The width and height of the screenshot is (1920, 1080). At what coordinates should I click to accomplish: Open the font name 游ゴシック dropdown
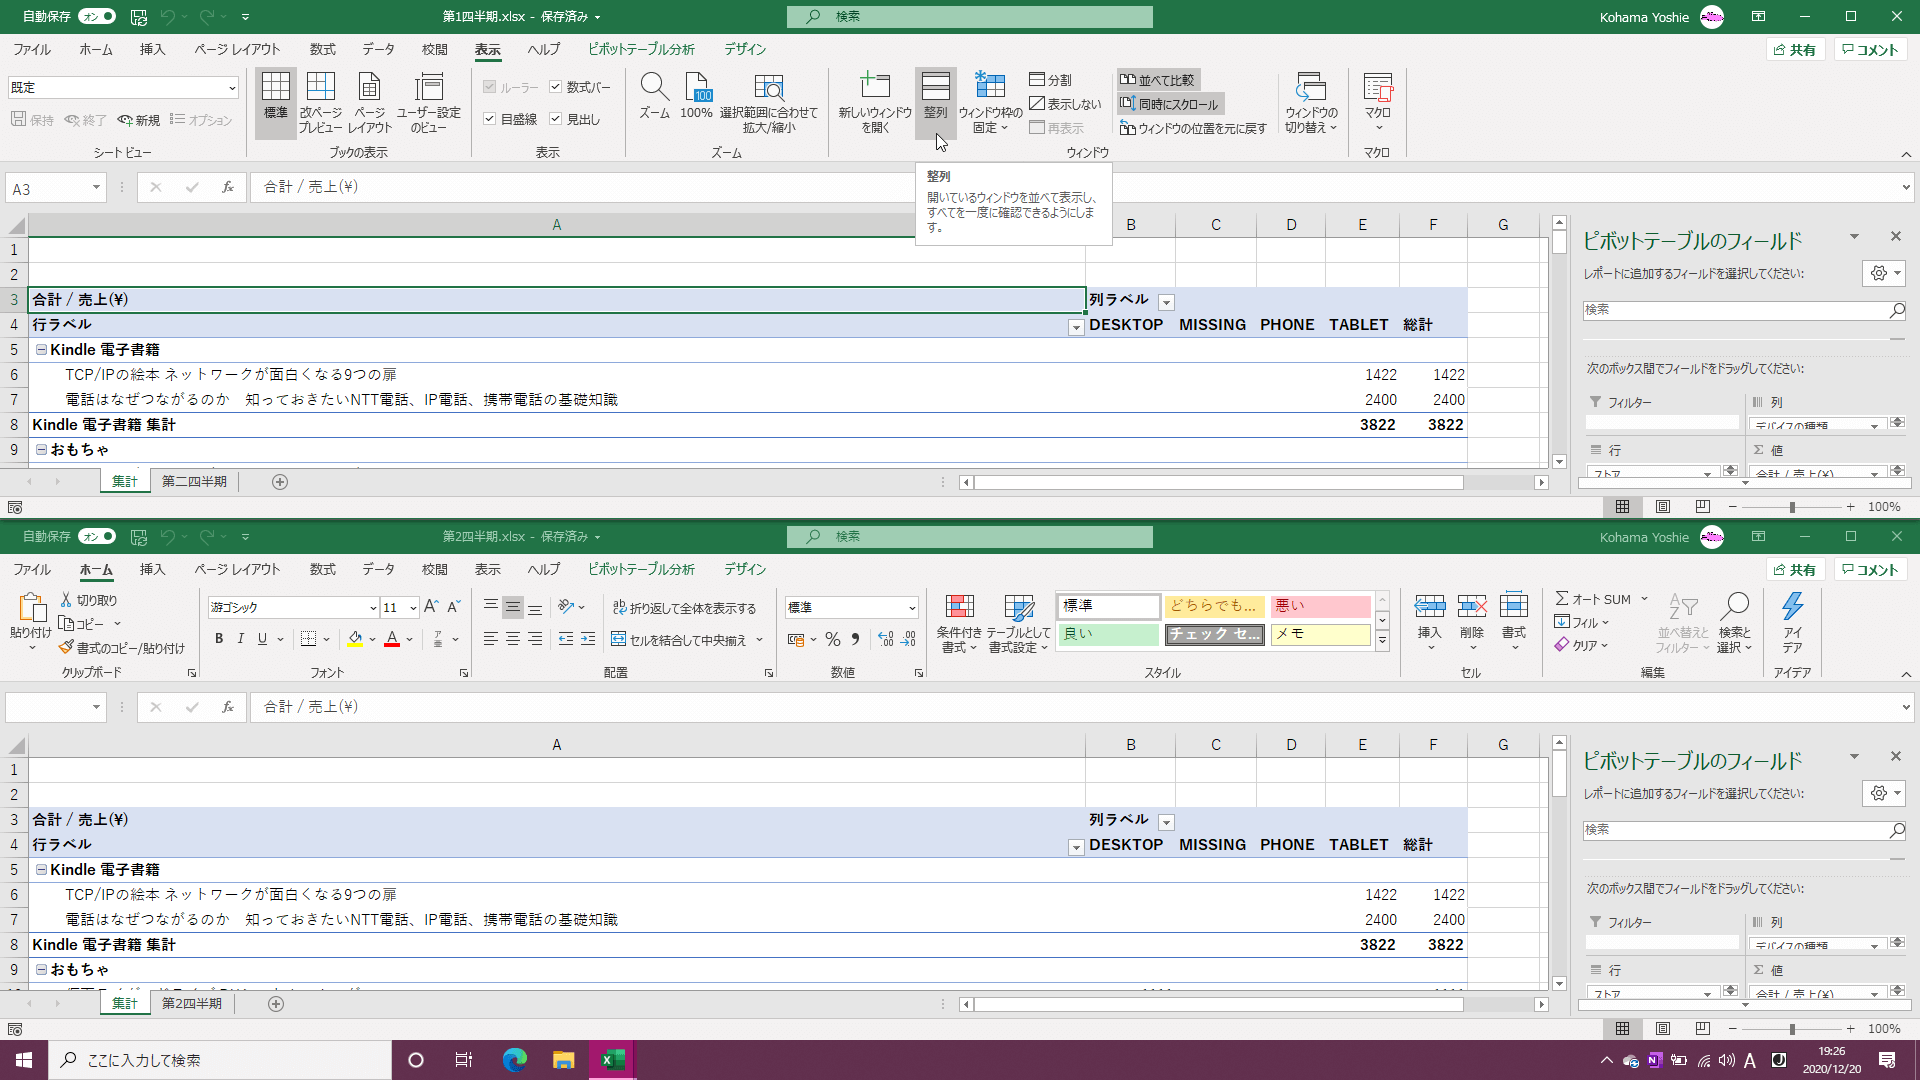click(x=373, y=608)
